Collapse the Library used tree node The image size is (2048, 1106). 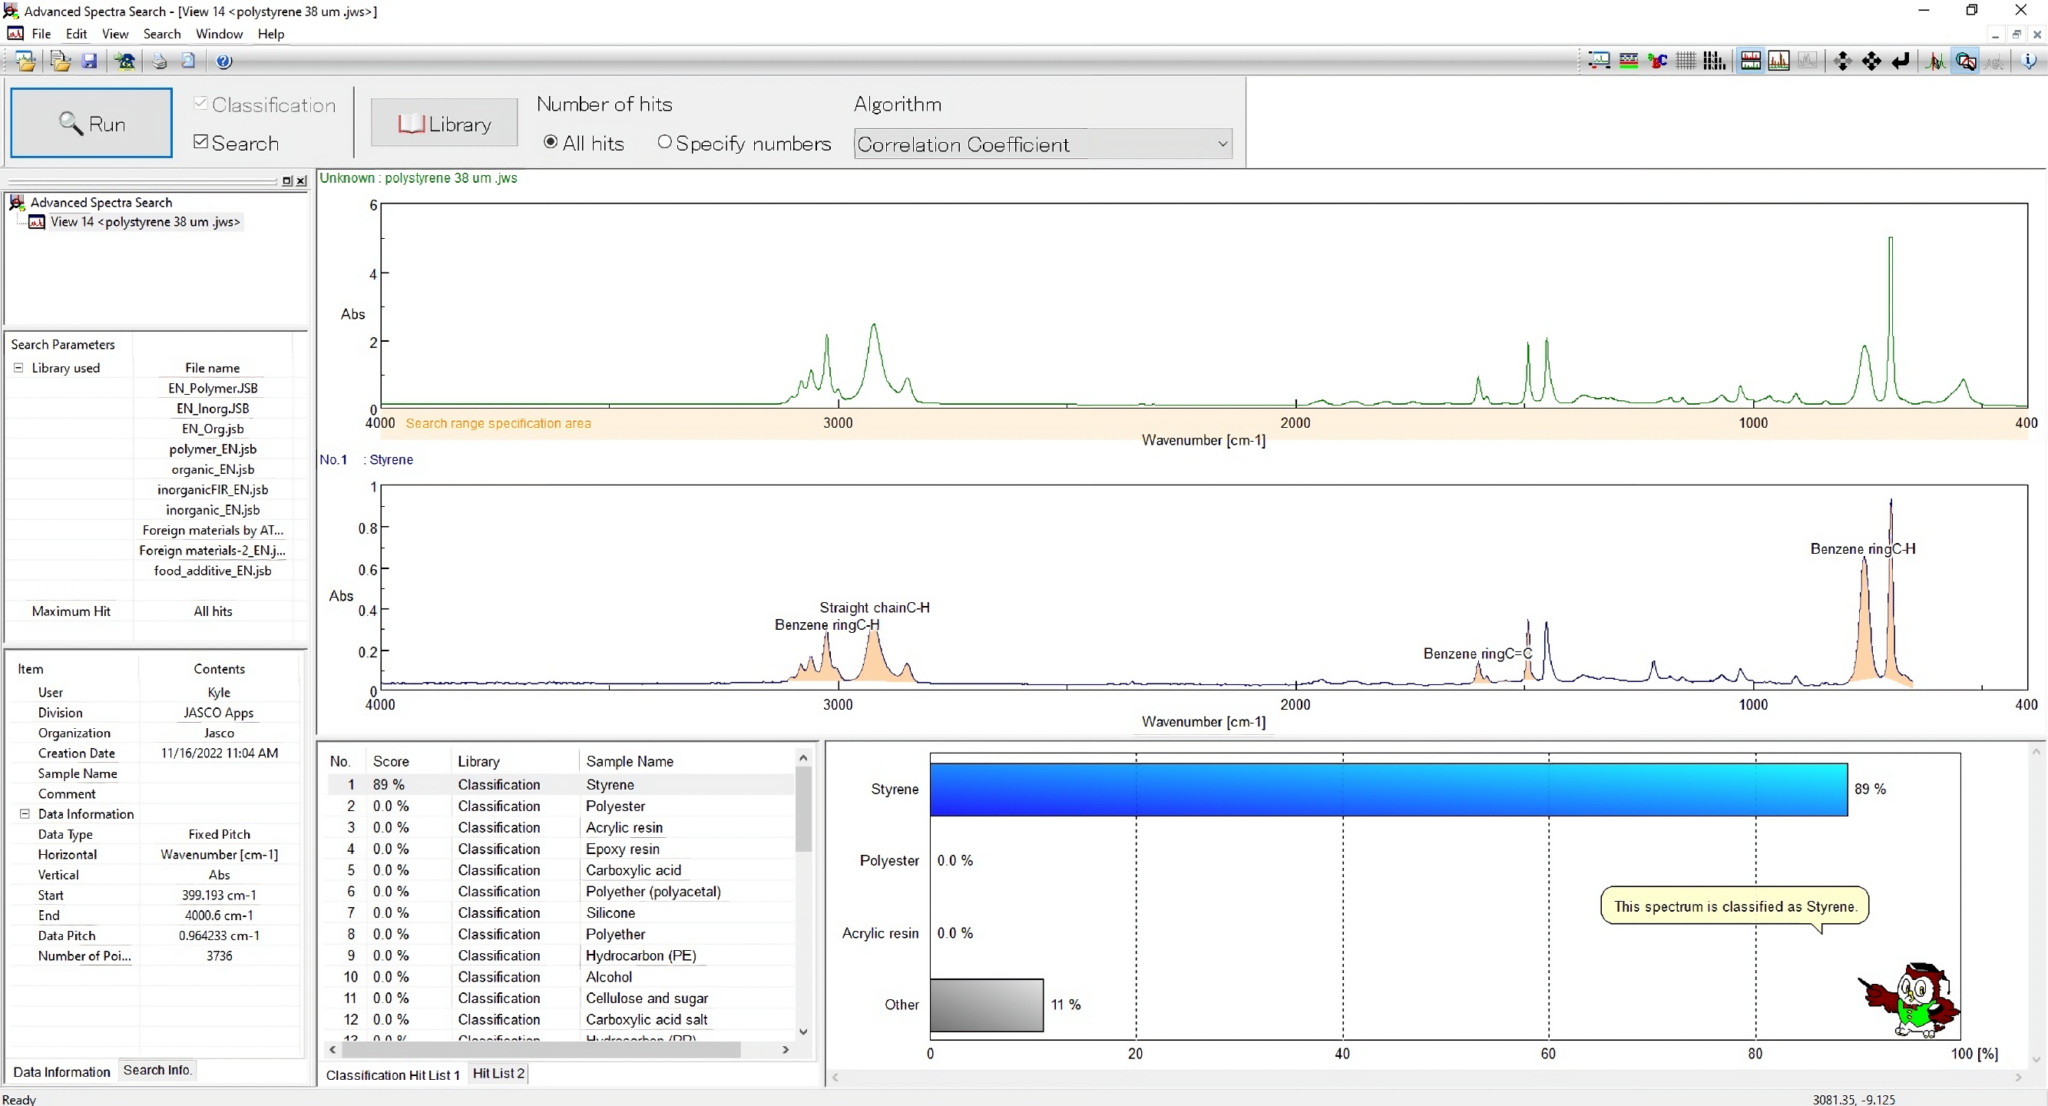pyautogui.click(x=18, y=368)
